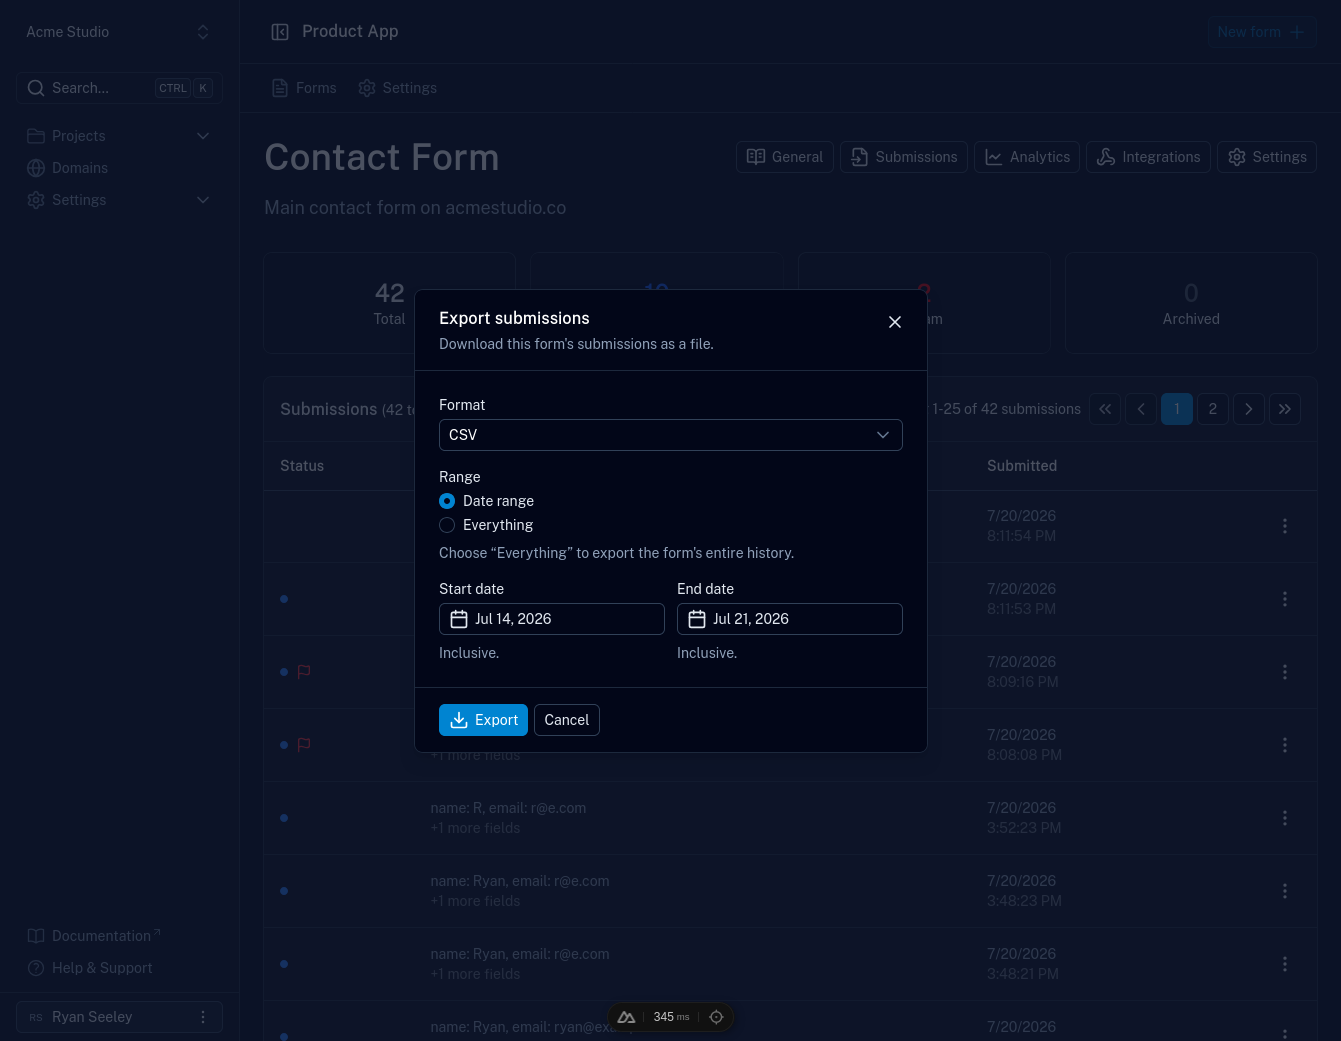The height and width of the screenshot is (1041, 1341).
Task: Open row menu for 8:11:53 PM submission
Action: [x=1285, y=599]
